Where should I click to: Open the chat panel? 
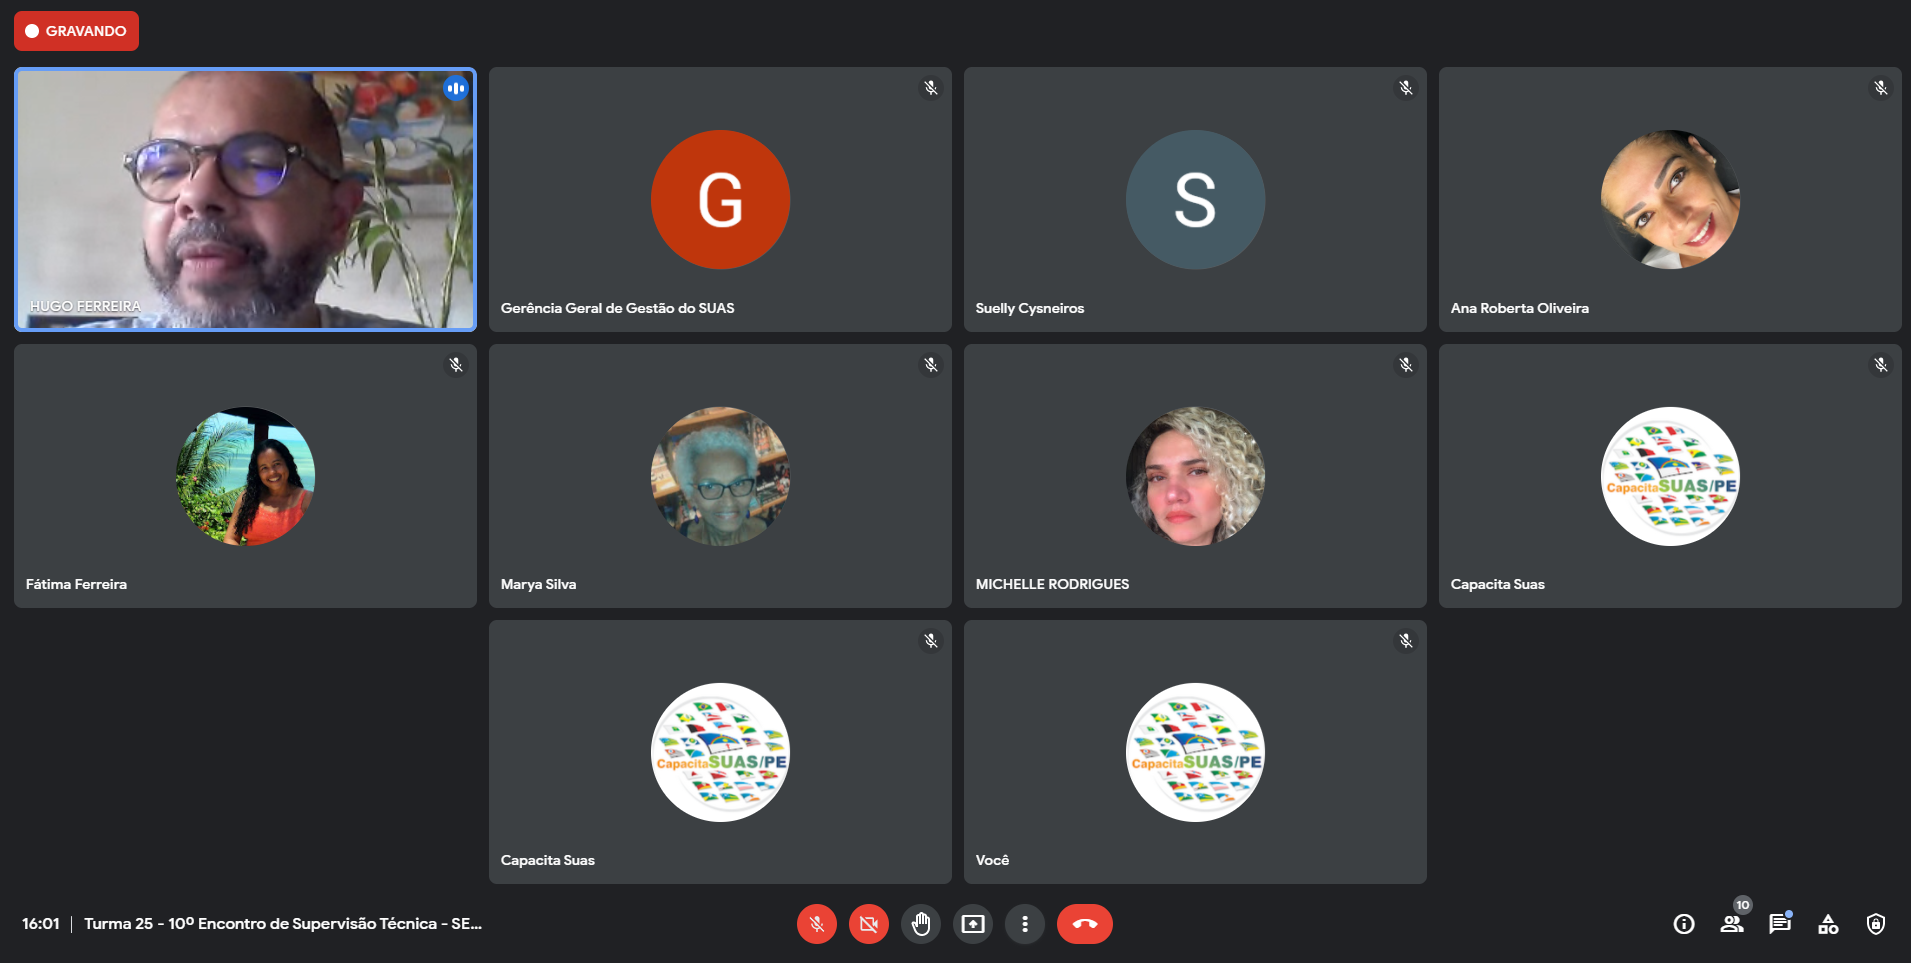pyautogui.click(x=1780, y=924)
